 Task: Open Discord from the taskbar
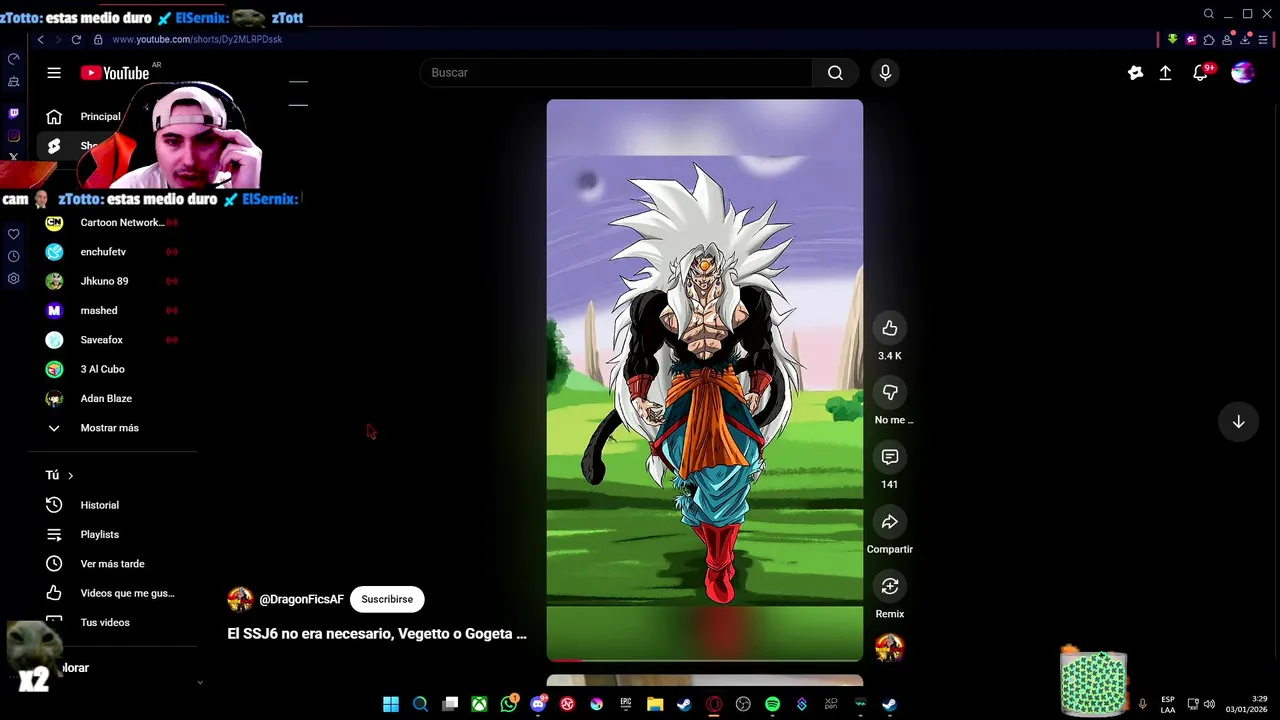point(538,704)
